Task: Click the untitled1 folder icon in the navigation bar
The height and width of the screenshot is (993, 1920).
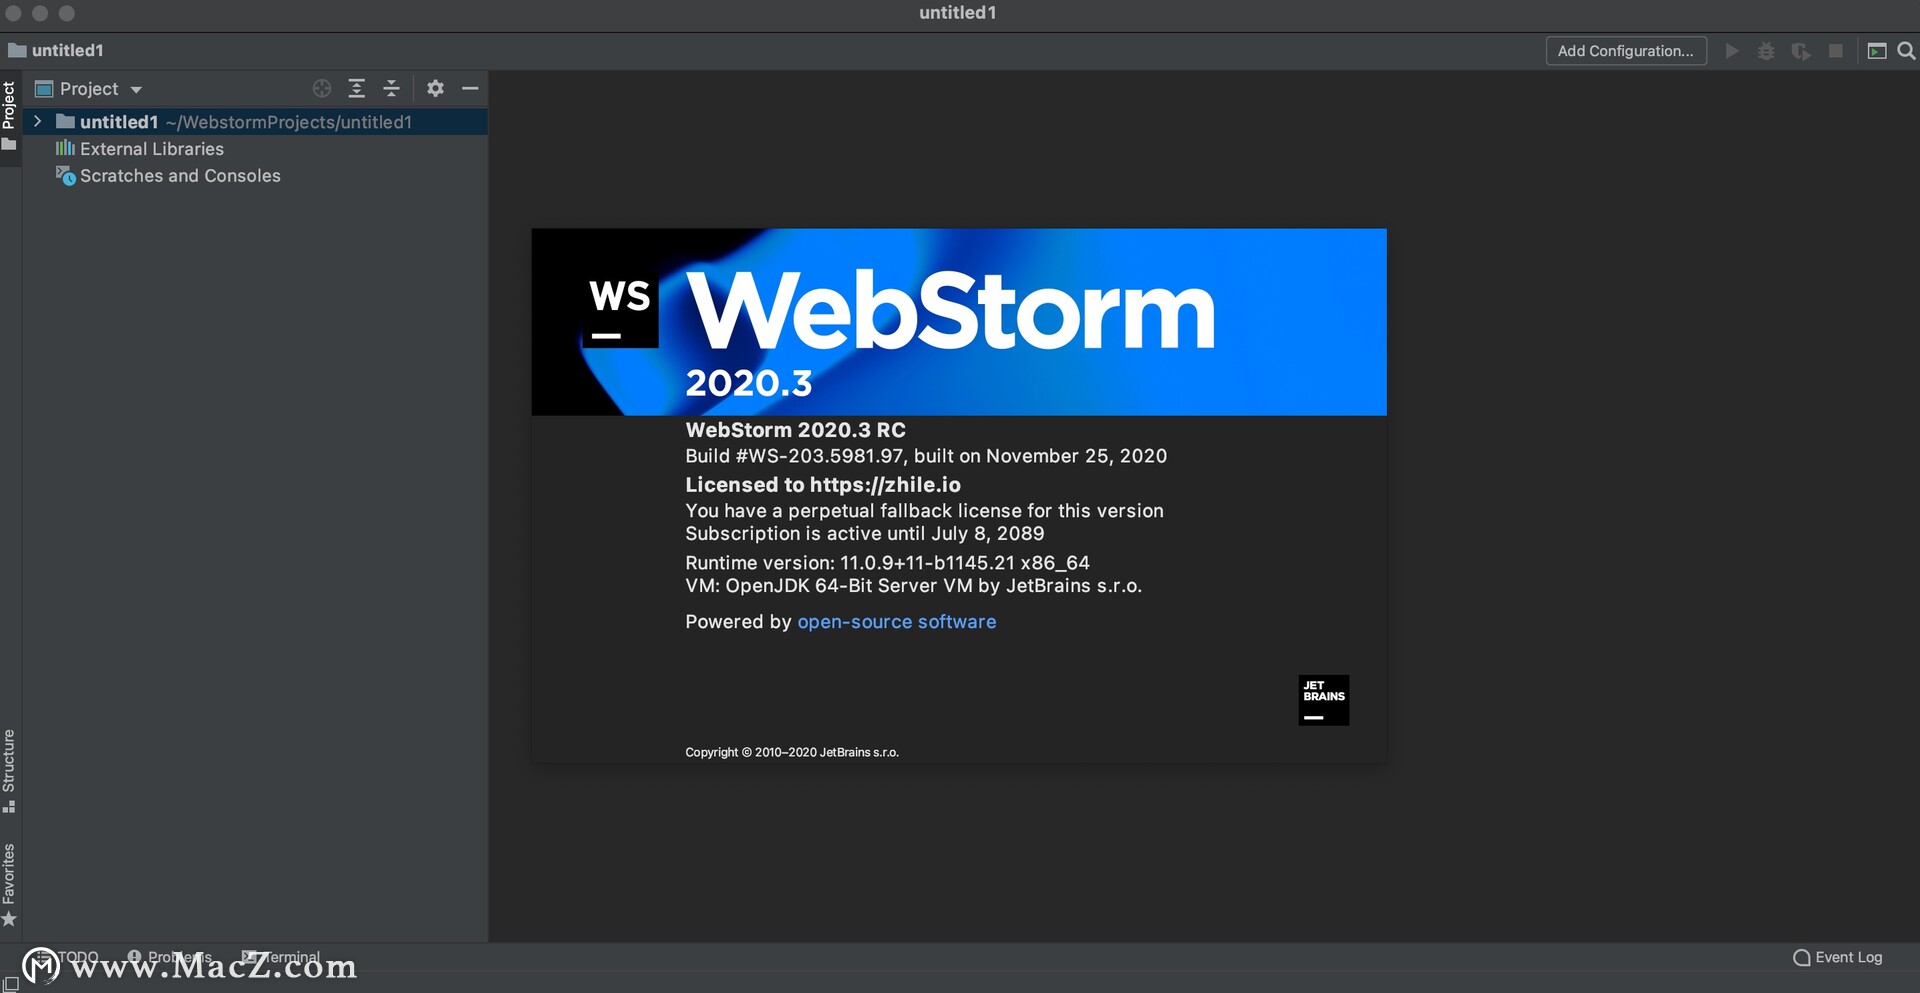Action: 17,50
